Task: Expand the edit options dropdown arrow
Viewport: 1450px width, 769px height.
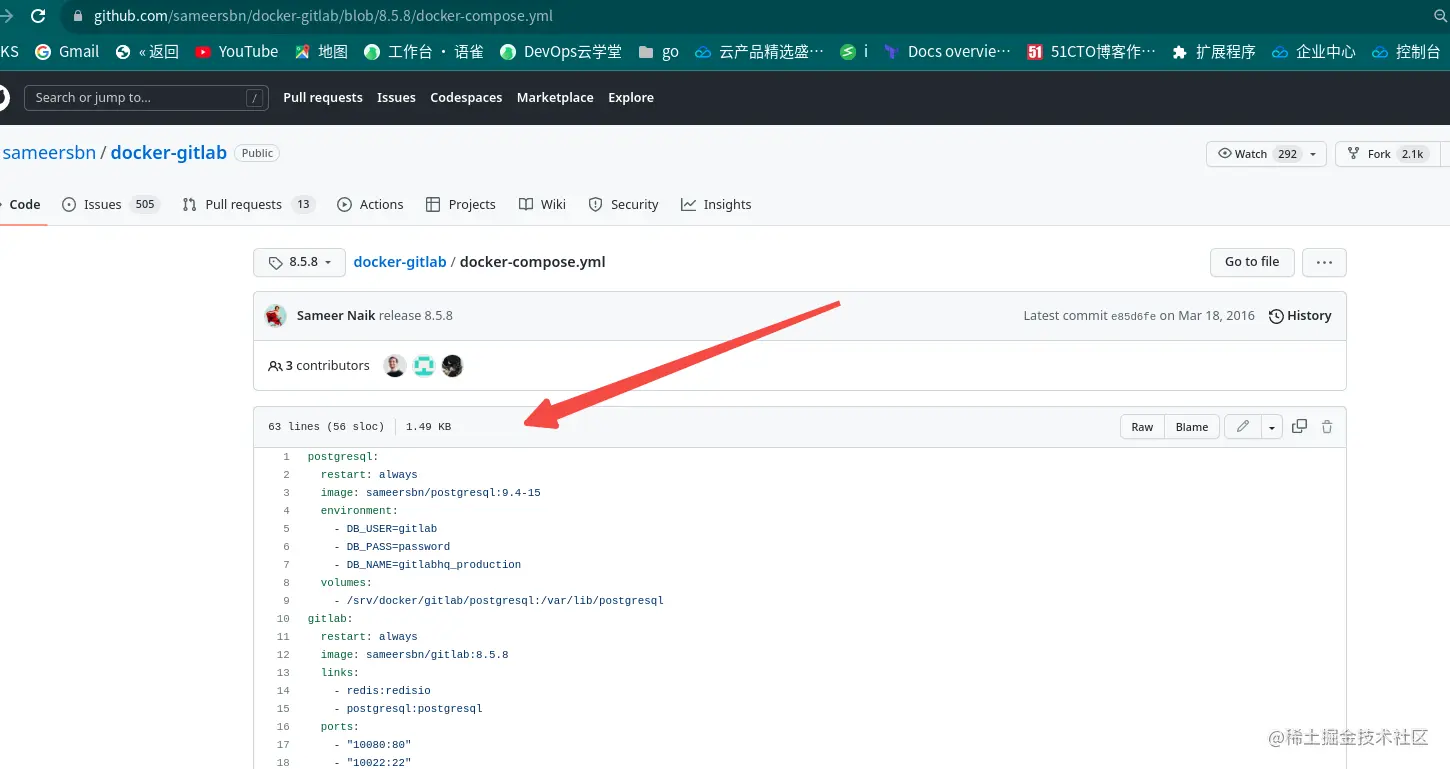Action: [1272, 427]
